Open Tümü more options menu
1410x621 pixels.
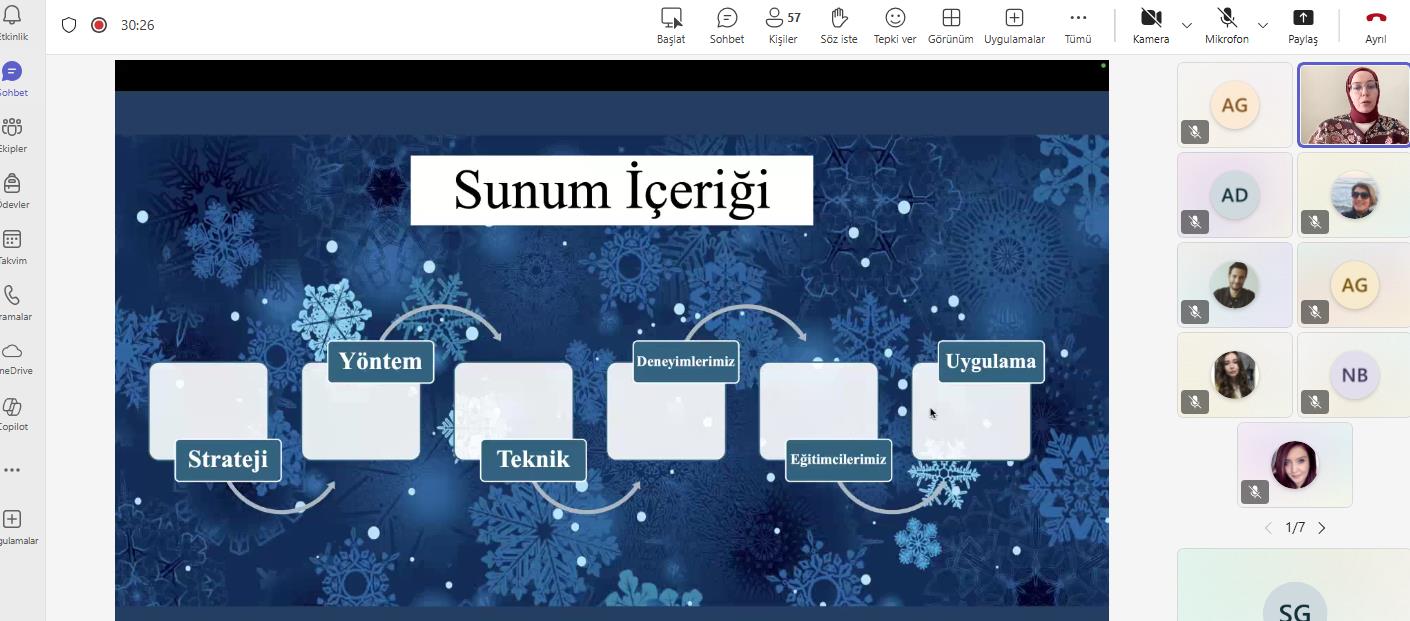(x=1077, y=25)
